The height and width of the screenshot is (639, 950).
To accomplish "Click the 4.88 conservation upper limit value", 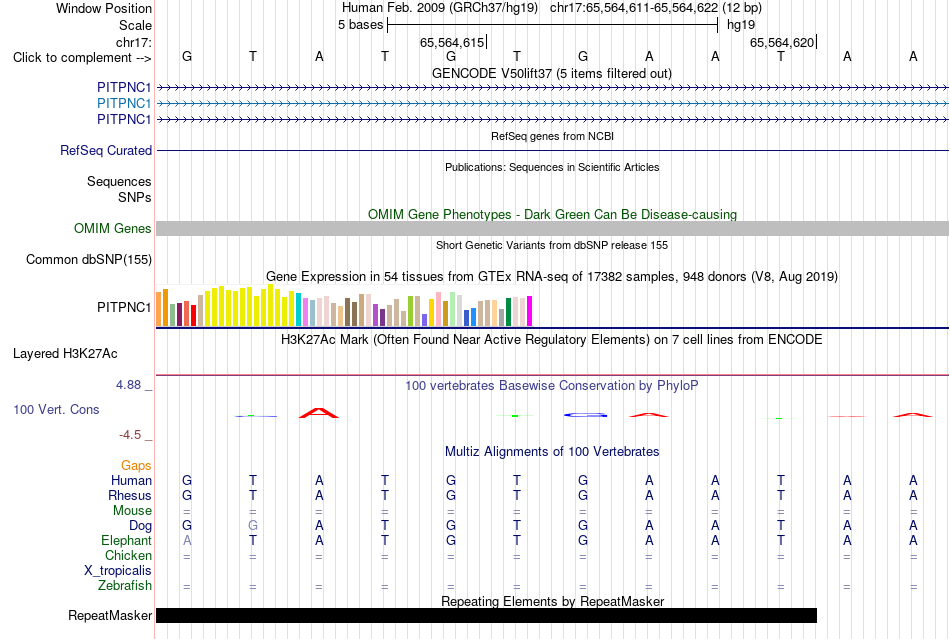I will pos(128,385).
